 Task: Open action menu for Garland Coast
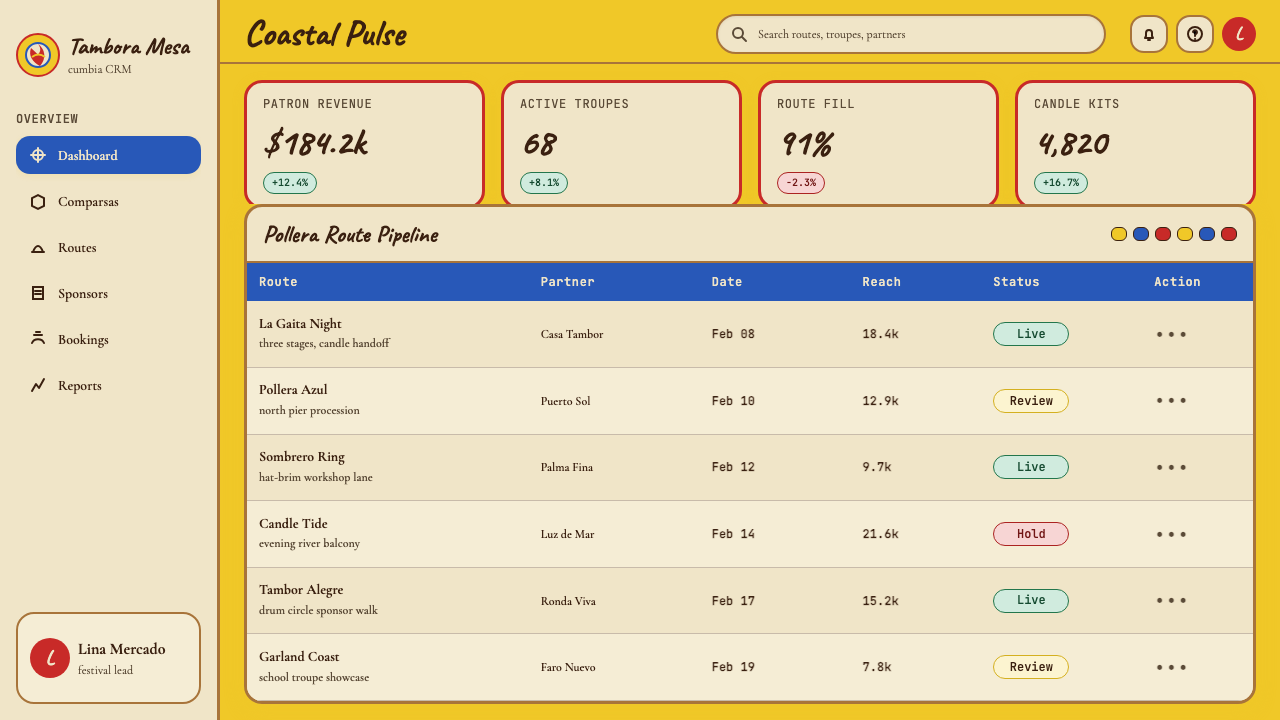pos(1171,667)
